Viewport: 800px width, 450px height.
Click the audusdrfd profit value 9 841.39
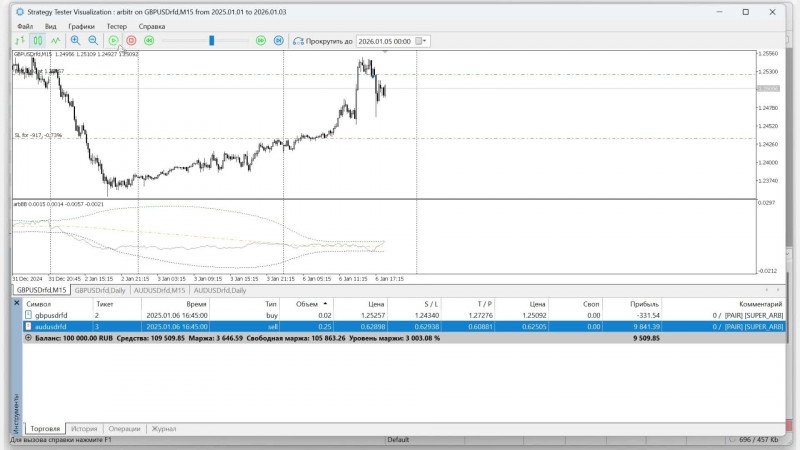tap(645, 327)
